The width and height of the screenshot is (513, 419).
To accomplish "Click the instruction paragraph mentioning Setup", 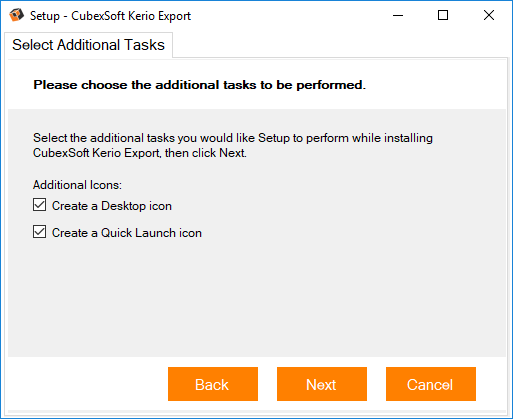I will 233,145.
